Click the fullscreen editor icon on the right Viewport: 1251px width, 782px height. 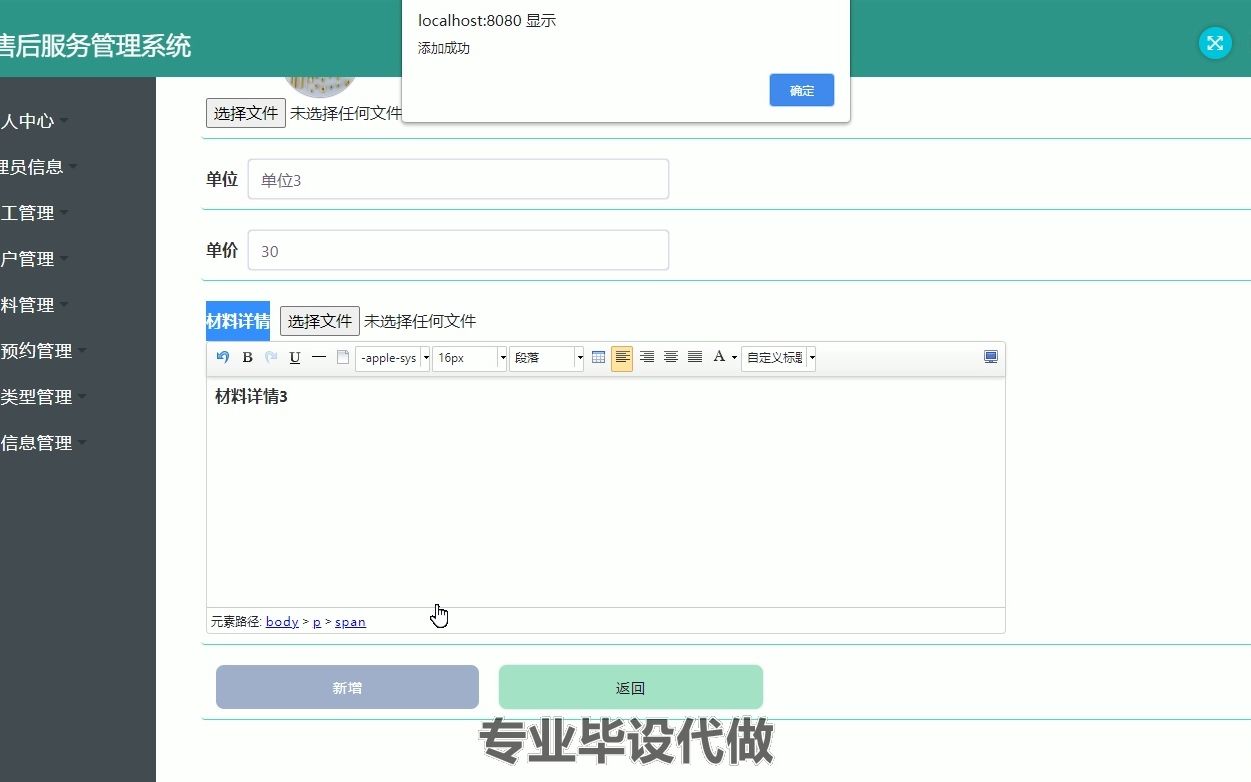[x=990, y=357]
